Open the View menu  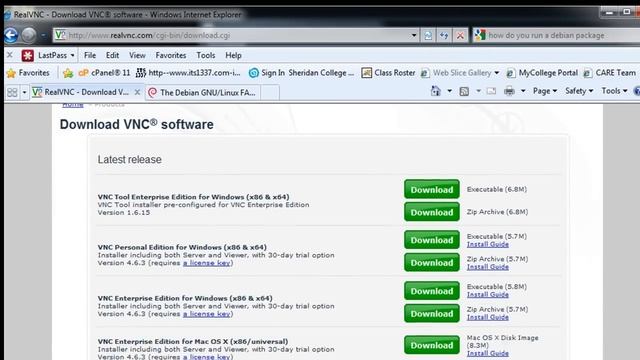pyautogui.click(x=137, y=55)
